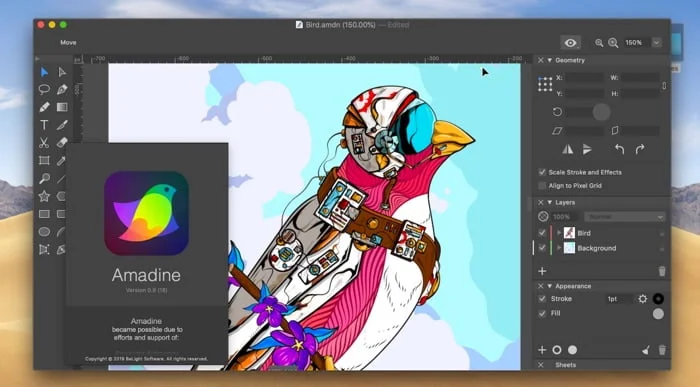Pick the Eraser tool

click(x=62, y=143)
